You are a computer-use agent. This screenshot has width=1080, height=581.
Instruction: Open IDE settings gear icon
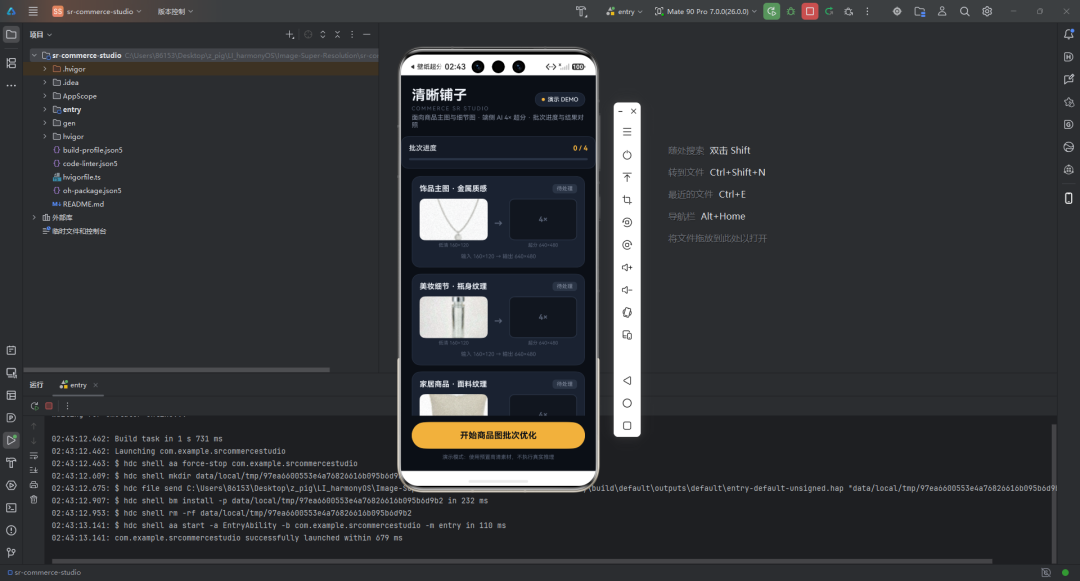tap(987, 11)
